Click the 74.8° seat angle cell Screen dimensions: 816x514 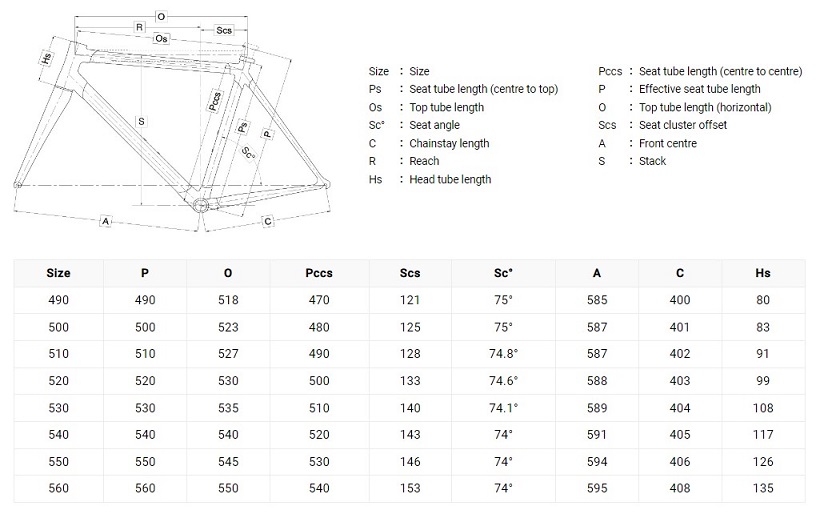[x=501, y=353]
